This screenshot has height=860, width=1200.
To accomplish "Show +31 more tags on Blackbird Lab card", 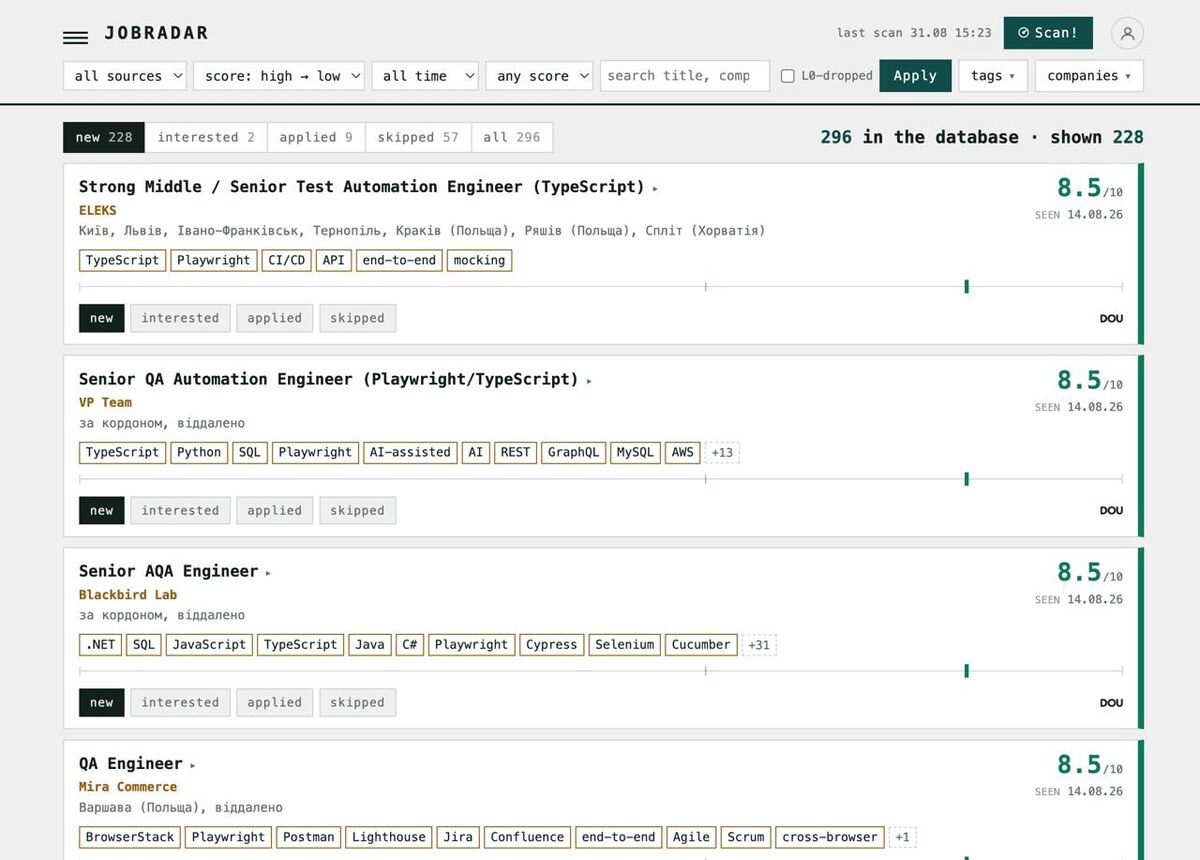I will coord(759,645).
